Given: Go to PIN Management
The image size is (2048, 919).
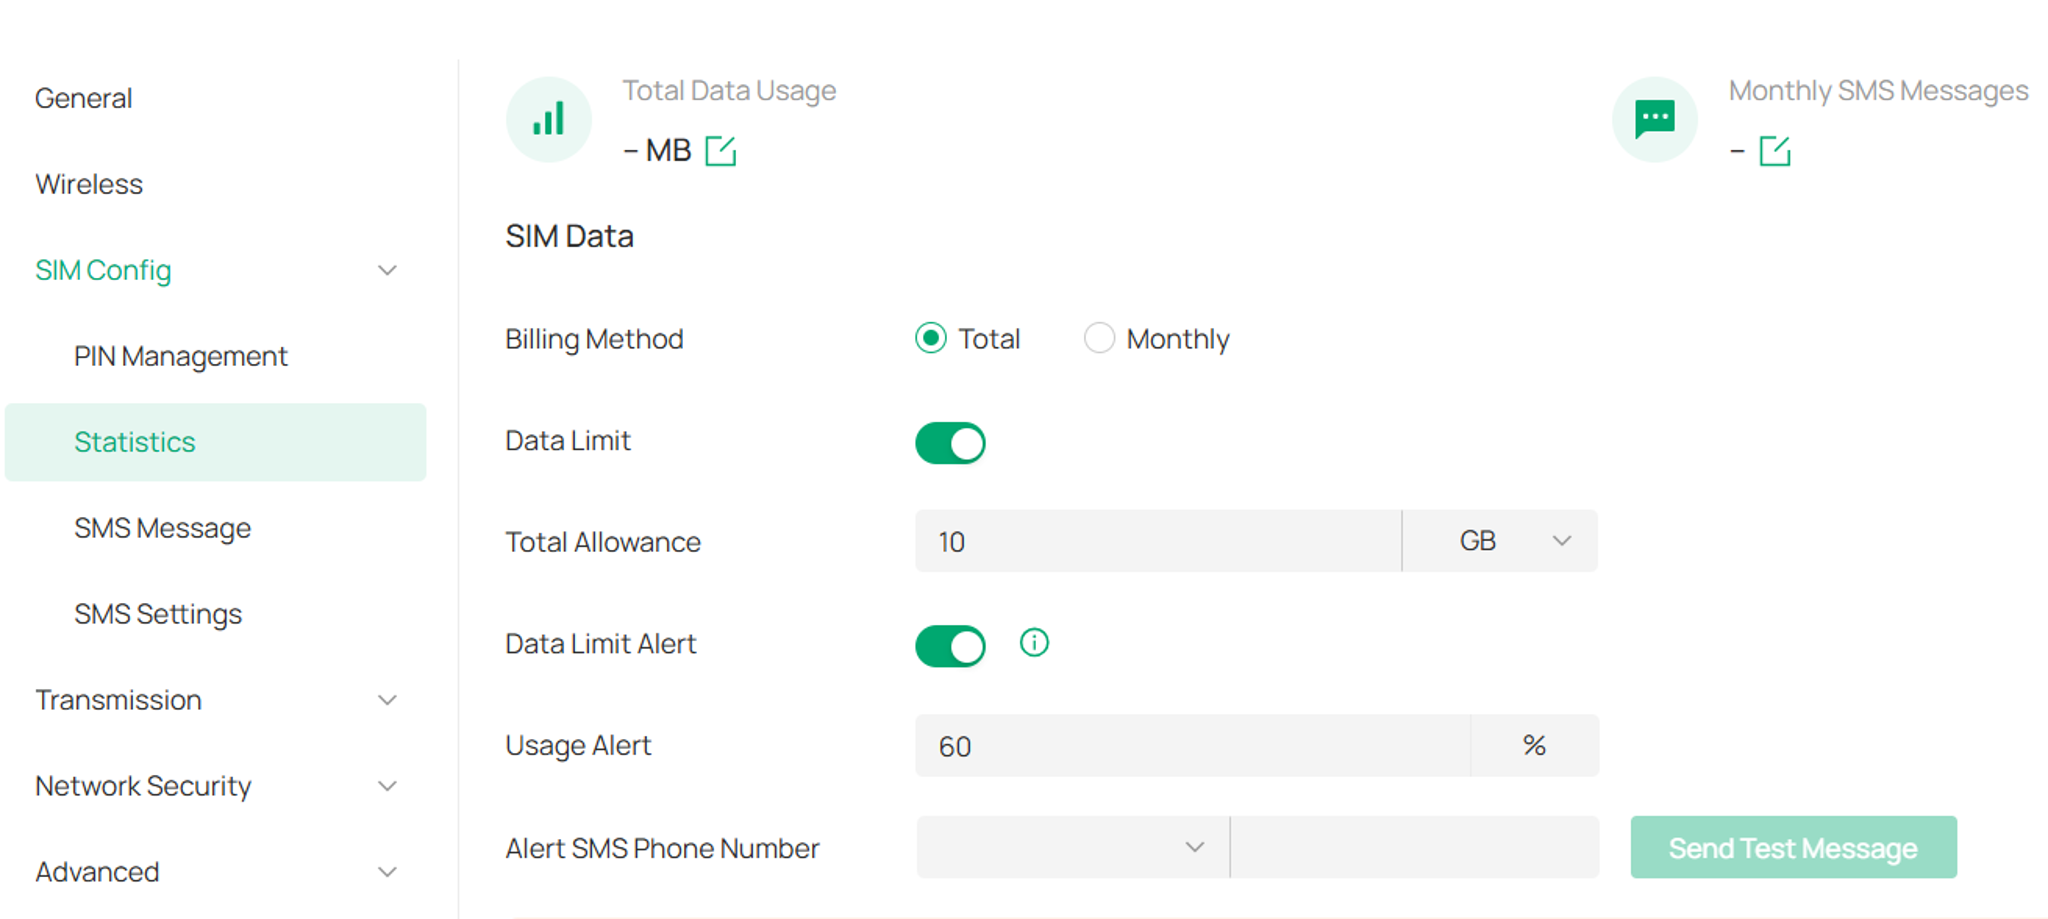Looking at the screenshot, I should coord(181,356).
